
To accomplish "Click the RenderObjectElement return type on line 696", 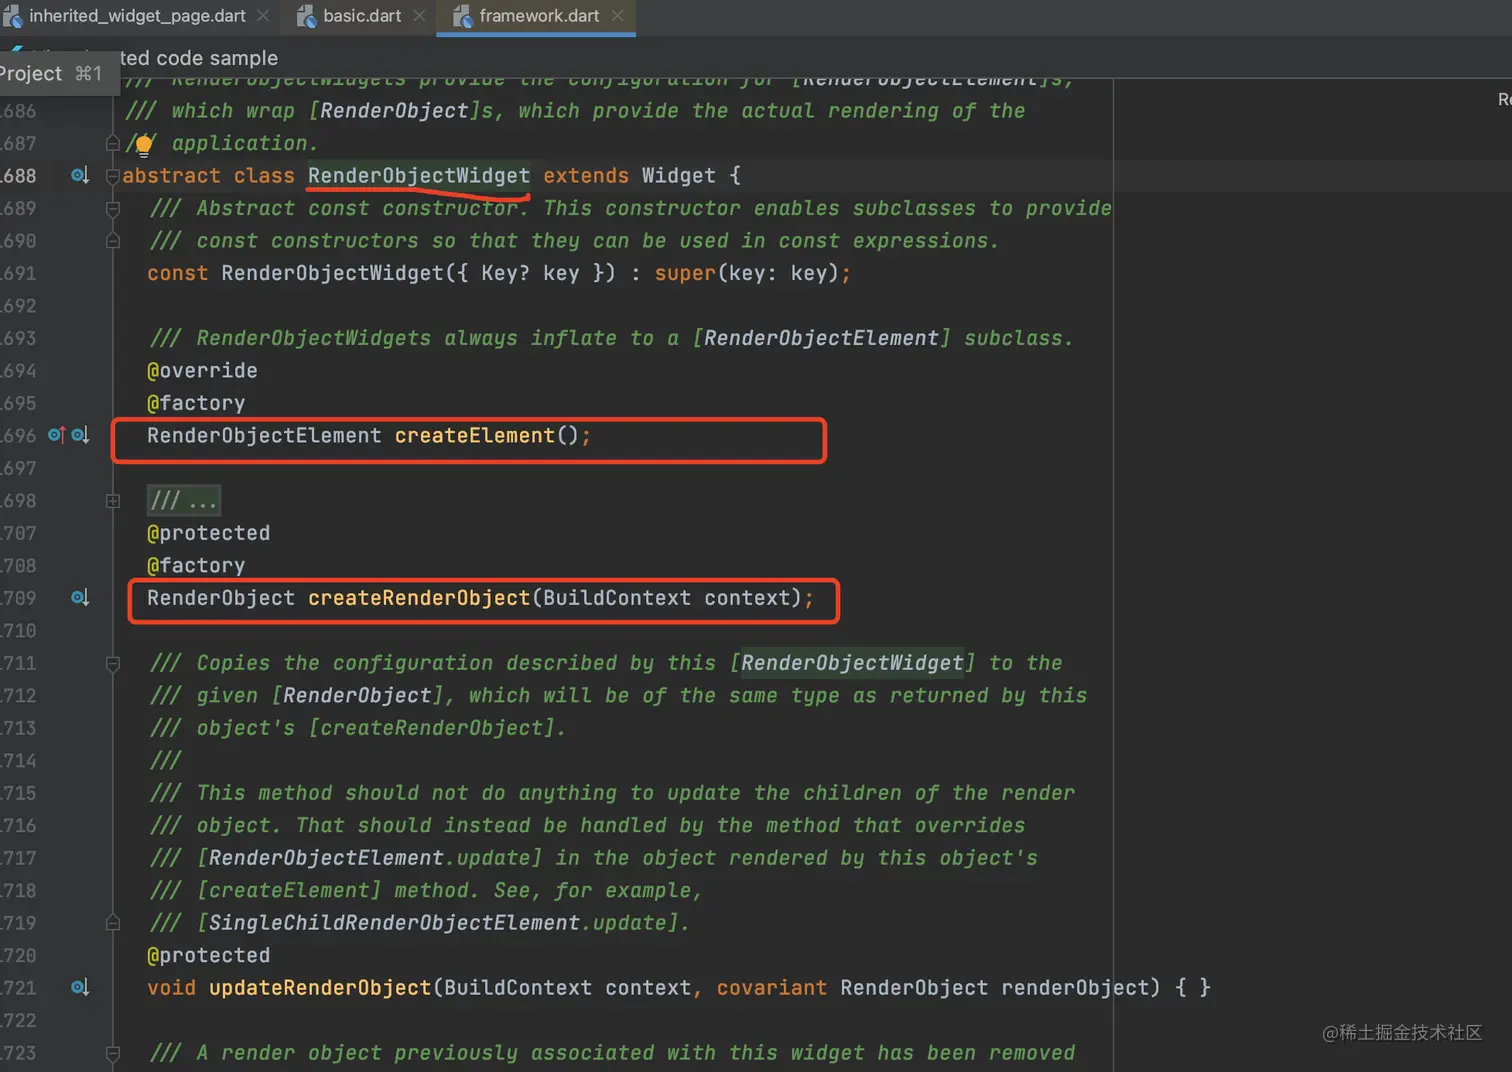I will click(x=264, y=436).
